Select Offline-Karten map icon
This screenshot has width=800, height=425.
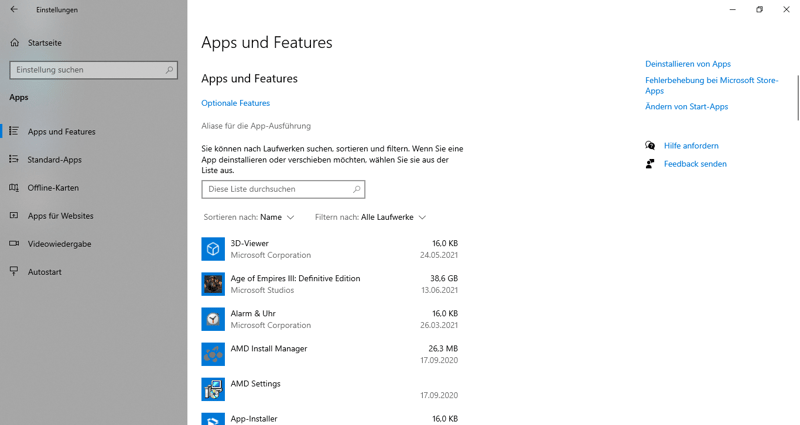14,187
